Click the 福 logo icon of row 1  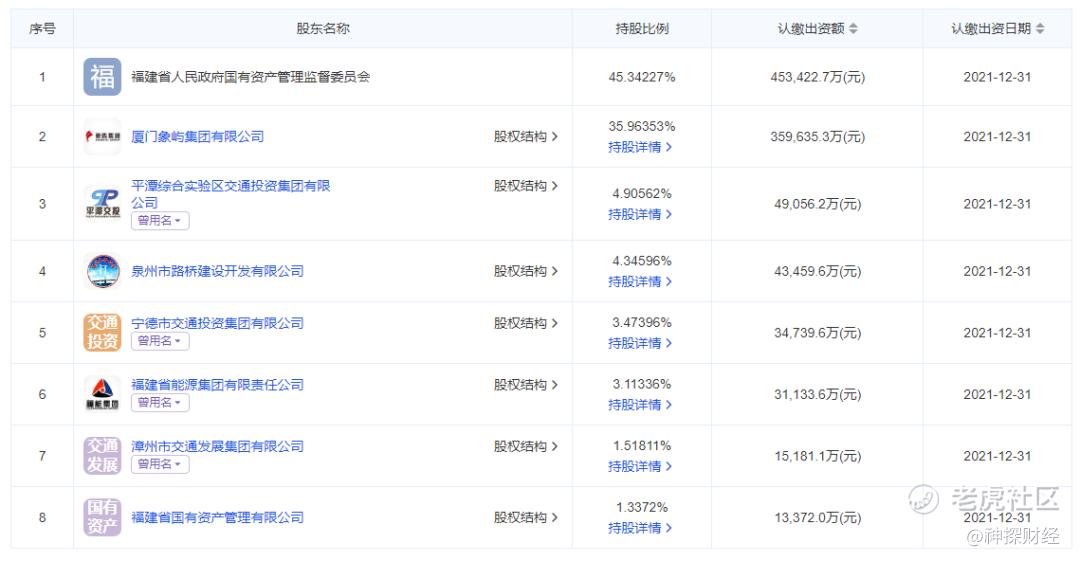102,76
